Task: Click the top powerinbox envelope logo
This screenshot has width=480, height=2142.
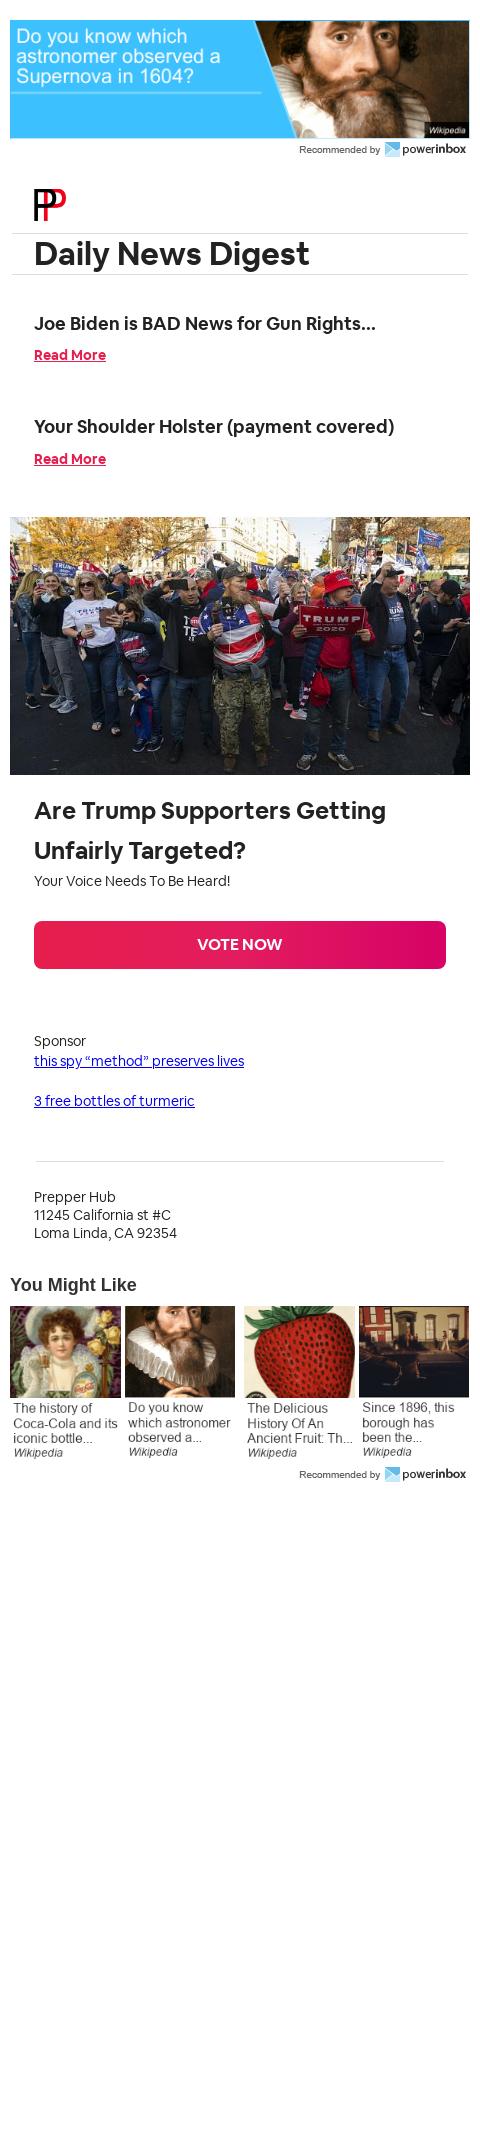Action: (392, 149)
